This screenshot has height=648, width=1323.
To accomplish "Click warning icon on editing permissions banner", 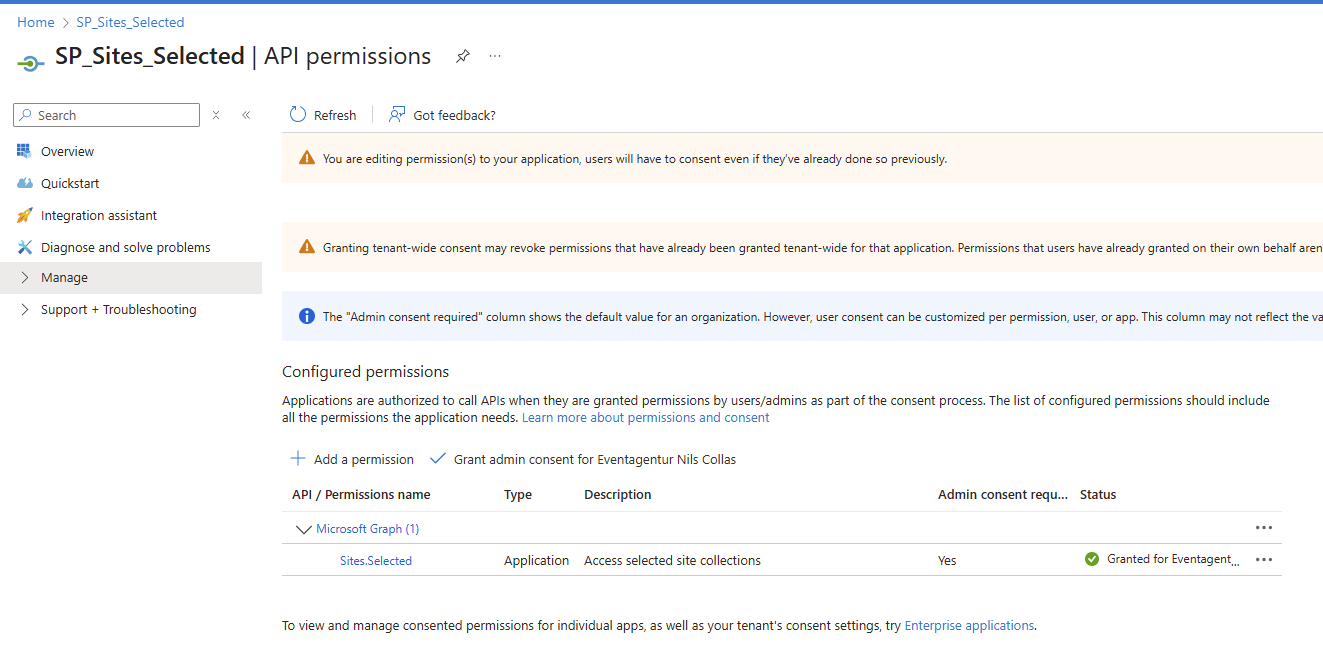I will tap(307, 158).
